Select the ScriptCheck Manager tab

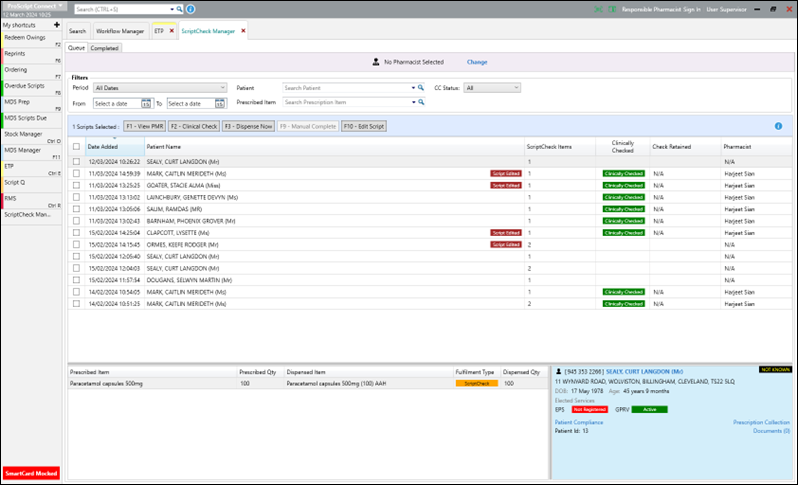pos(208,31)
